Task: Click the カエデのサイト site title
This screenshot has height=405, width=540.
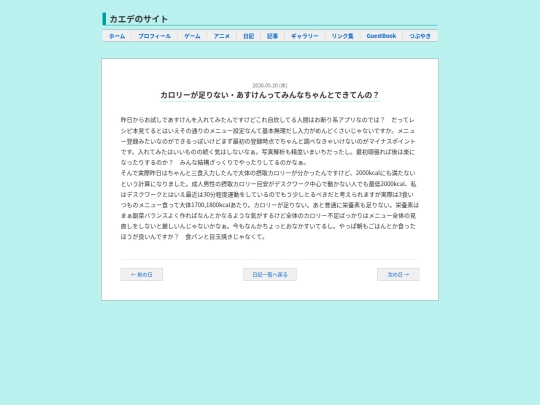Action: [138, 19]
